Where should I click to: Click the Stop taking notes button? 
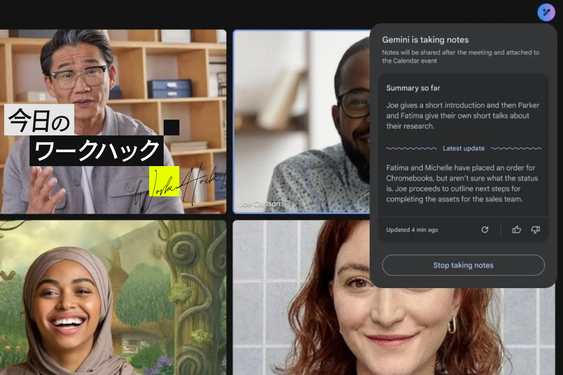(463, 265)
